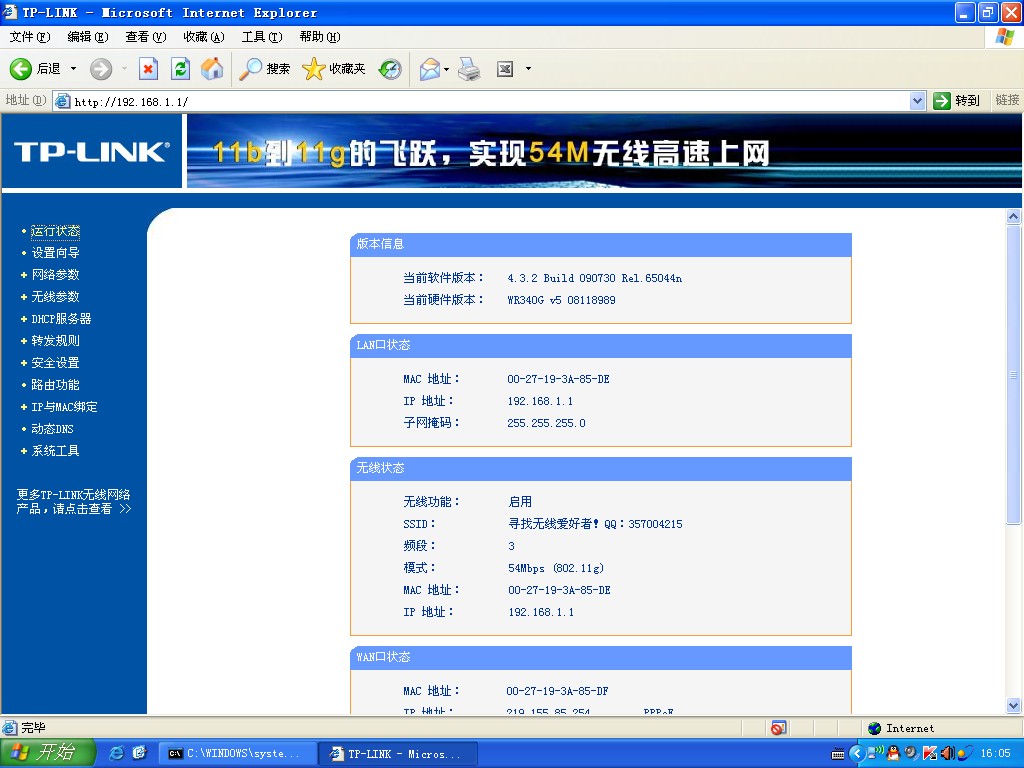Viewport: 1024px width, 768px height.
Task: Click WAN MAC 00-27-19-3A-85-DF value
Action: point(557,691)
